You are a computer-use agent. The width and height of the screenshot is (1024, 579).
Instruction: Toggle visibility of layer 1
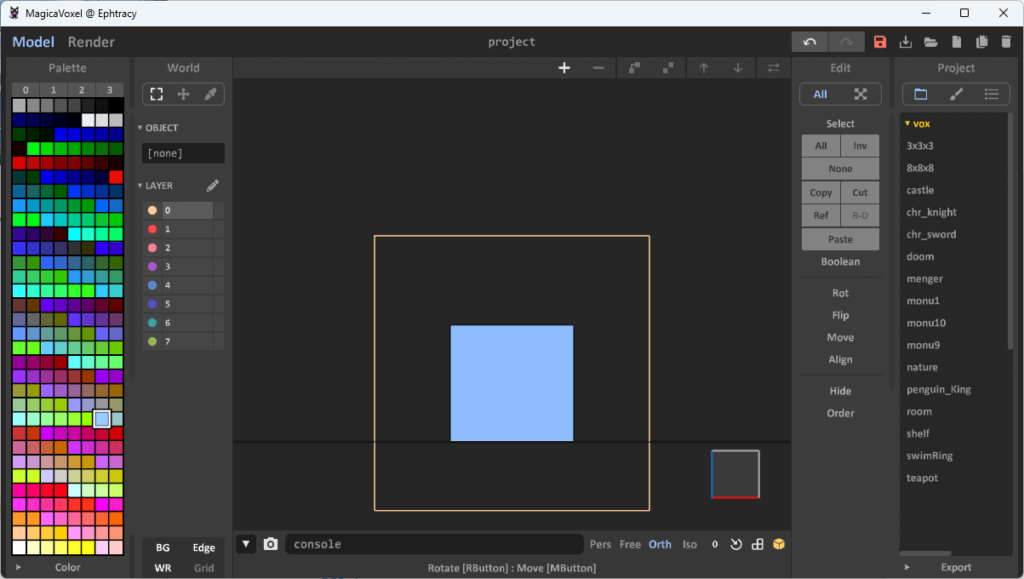(152, 229)
